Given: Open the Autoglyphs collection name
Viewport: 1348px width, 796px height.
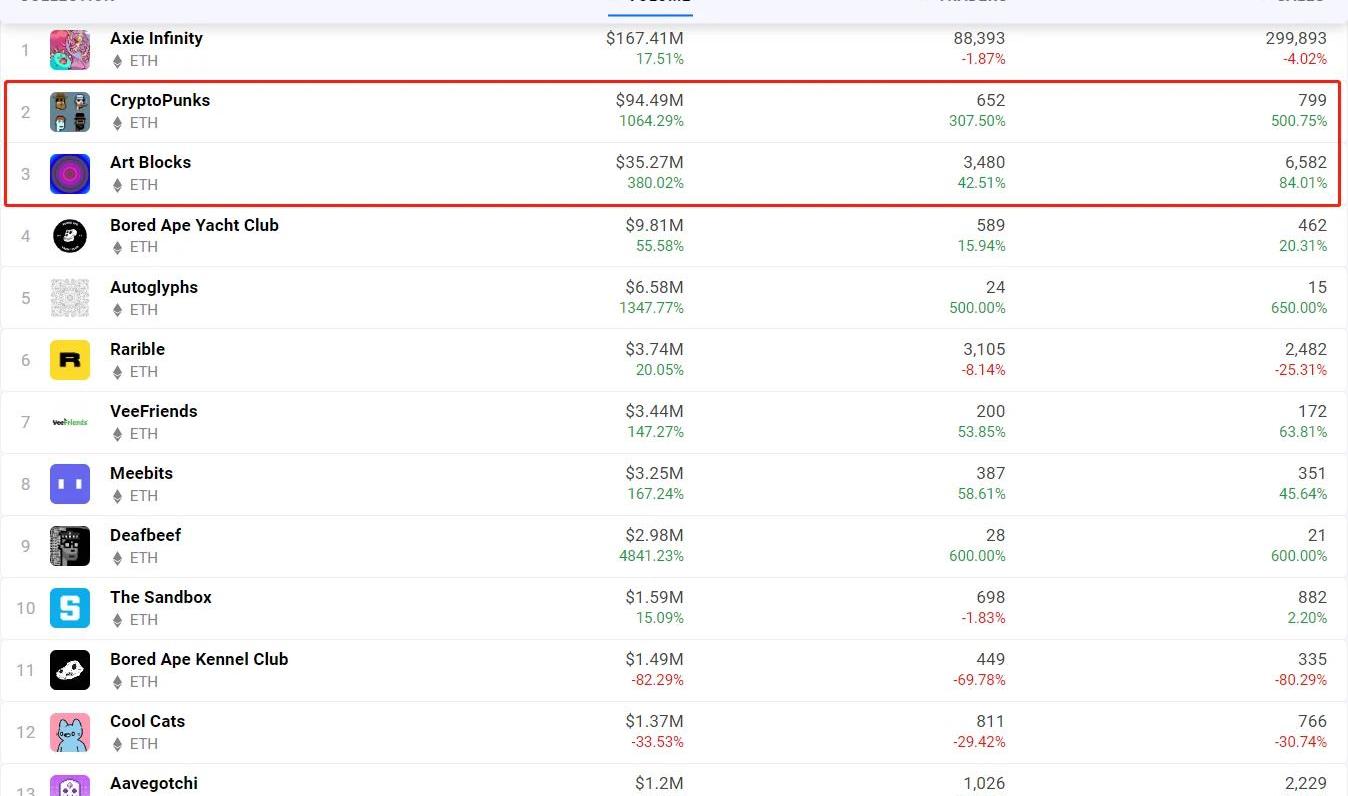Looking at the screenshot, I should [x=154, y=287].
